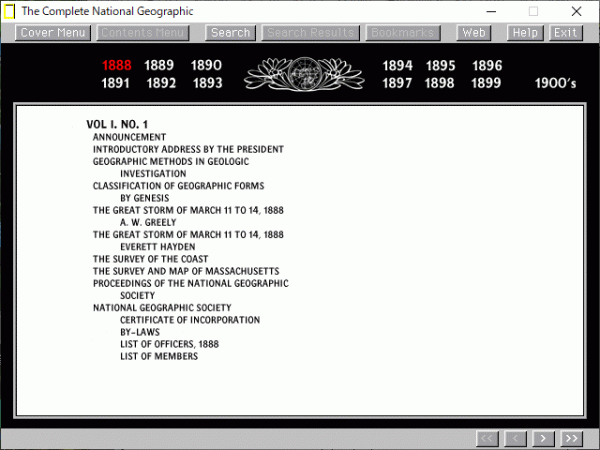Click the INVESTIGATION line
Viewport: 600px width, 450px height.
coord(153,174)
